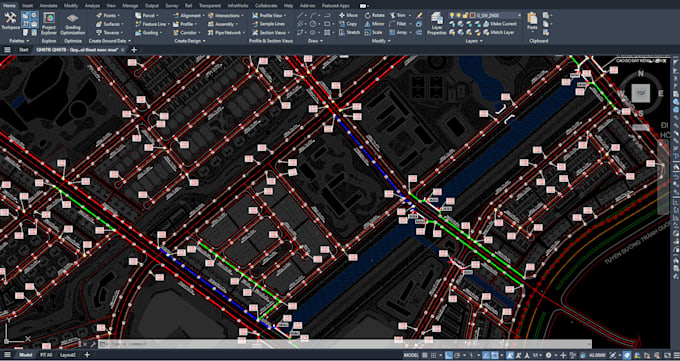Open the Add-ins ribbon tab
Viewport: 680px width, 361px height.
[x=307, y=6]
